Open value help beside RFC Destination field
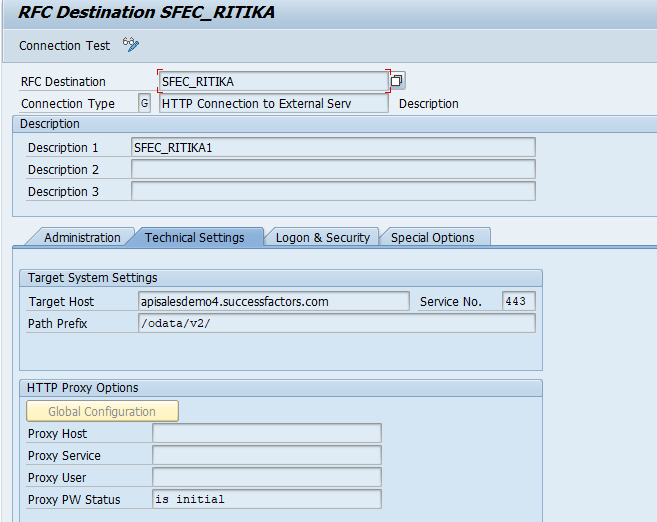This screenshot has height=522, width=657. pyautogui.click(x=397, y=80)
